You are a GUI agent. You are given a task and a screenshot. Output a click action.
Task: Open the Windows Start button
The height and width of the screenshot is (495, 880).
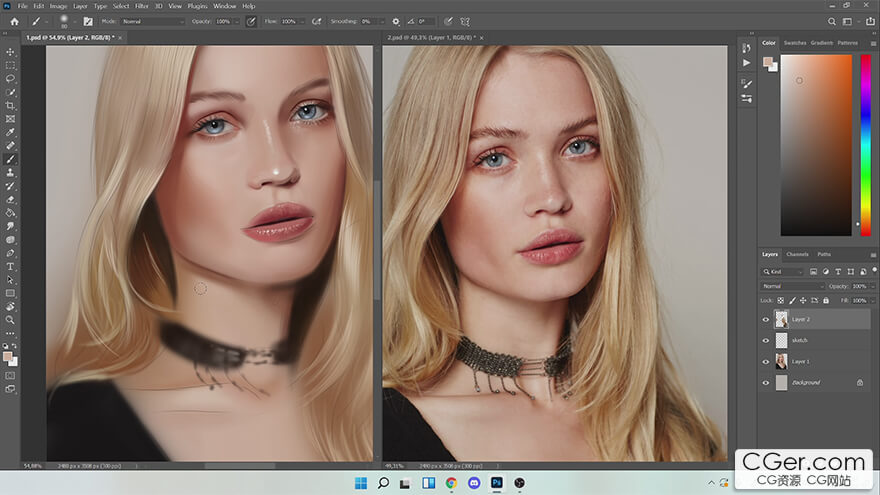pos(361,483)
